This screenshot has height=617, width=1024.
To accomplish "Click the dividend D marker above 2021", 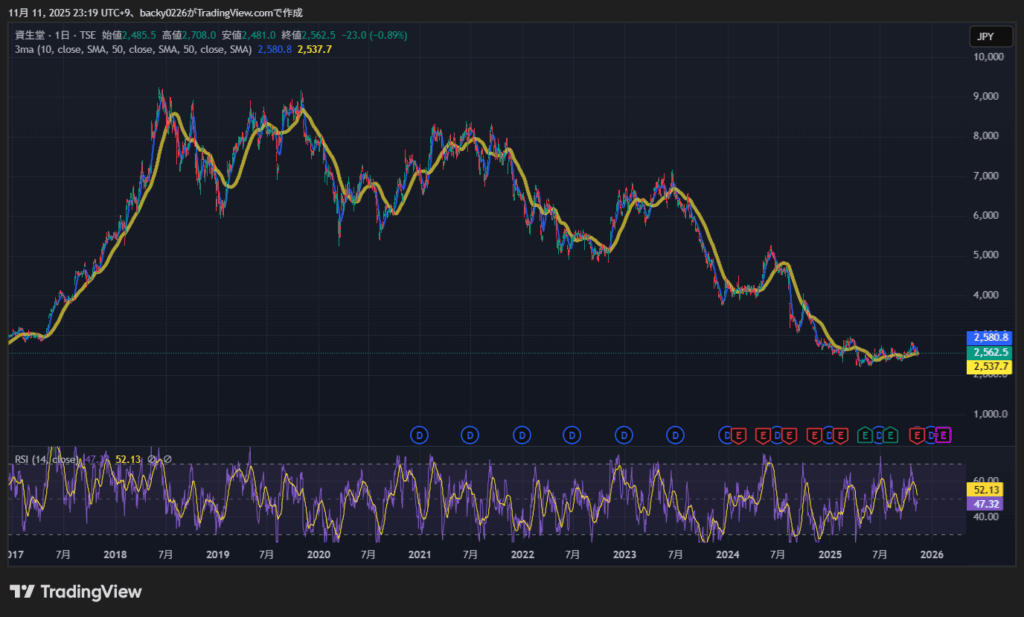I will pyautogui.click(x=419, y=435).
